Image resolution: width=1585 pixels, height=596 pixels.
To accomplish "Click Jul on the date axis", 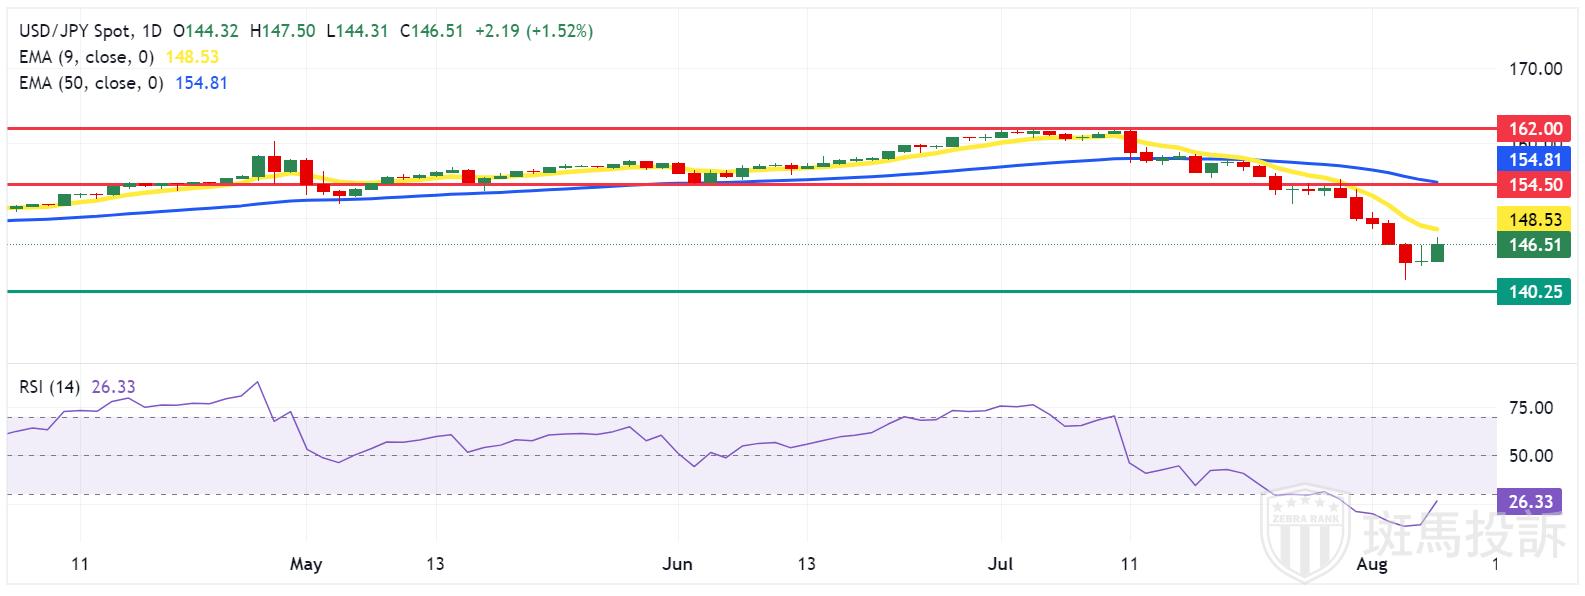I will 1000,564.
